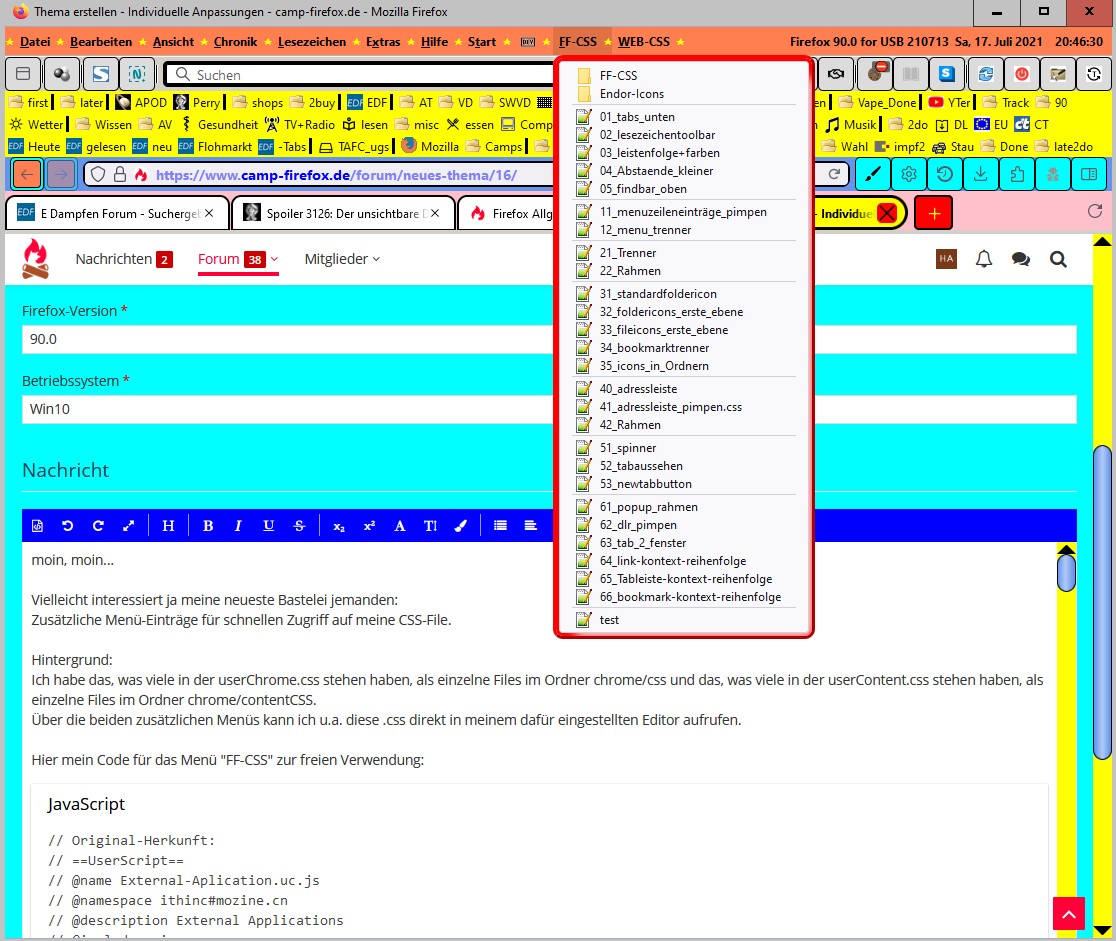Open text color brush in editor

coord(460,525)
